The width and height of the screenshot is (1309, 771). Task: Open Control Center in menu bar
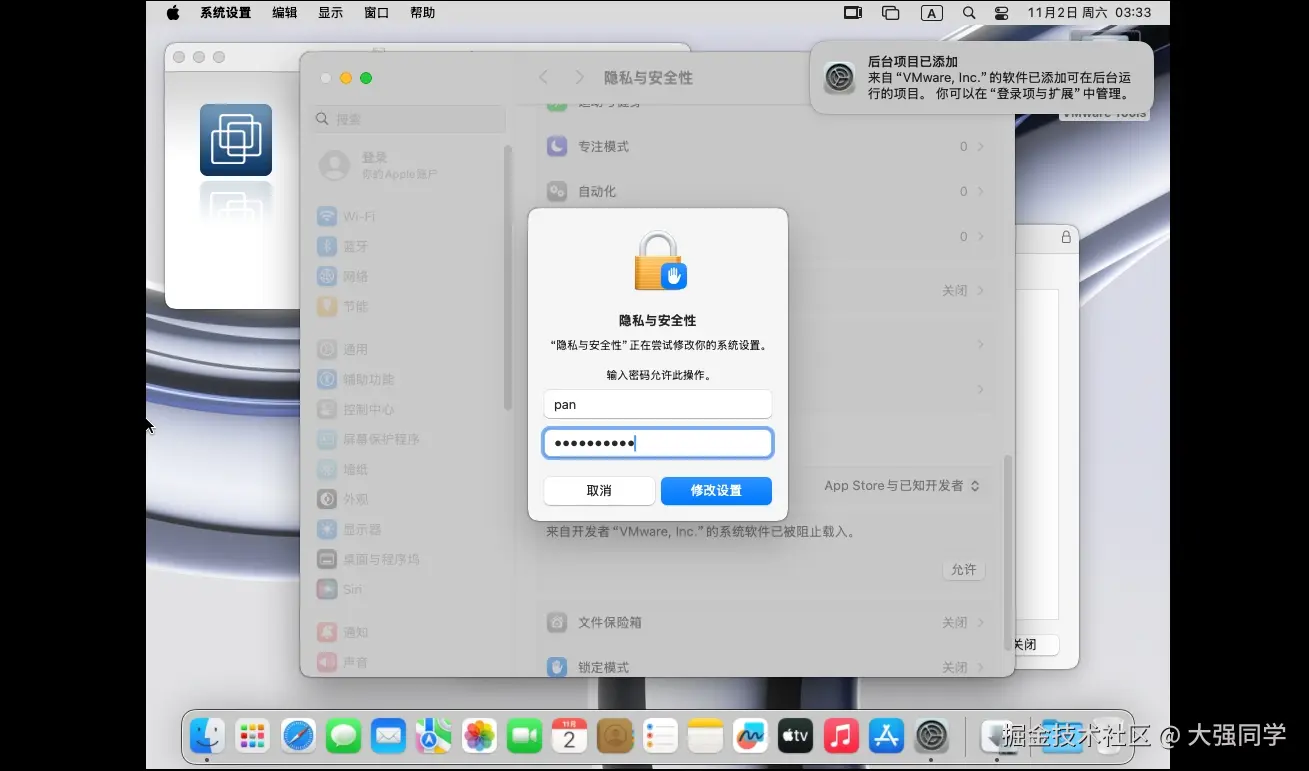(1002, 13)
